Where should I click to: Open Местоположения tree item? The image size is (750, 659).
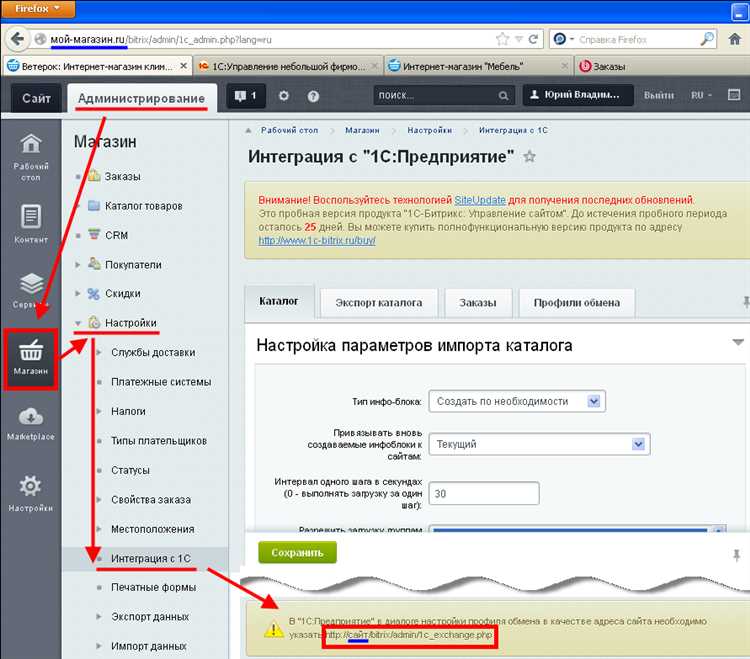click(153, 529)
